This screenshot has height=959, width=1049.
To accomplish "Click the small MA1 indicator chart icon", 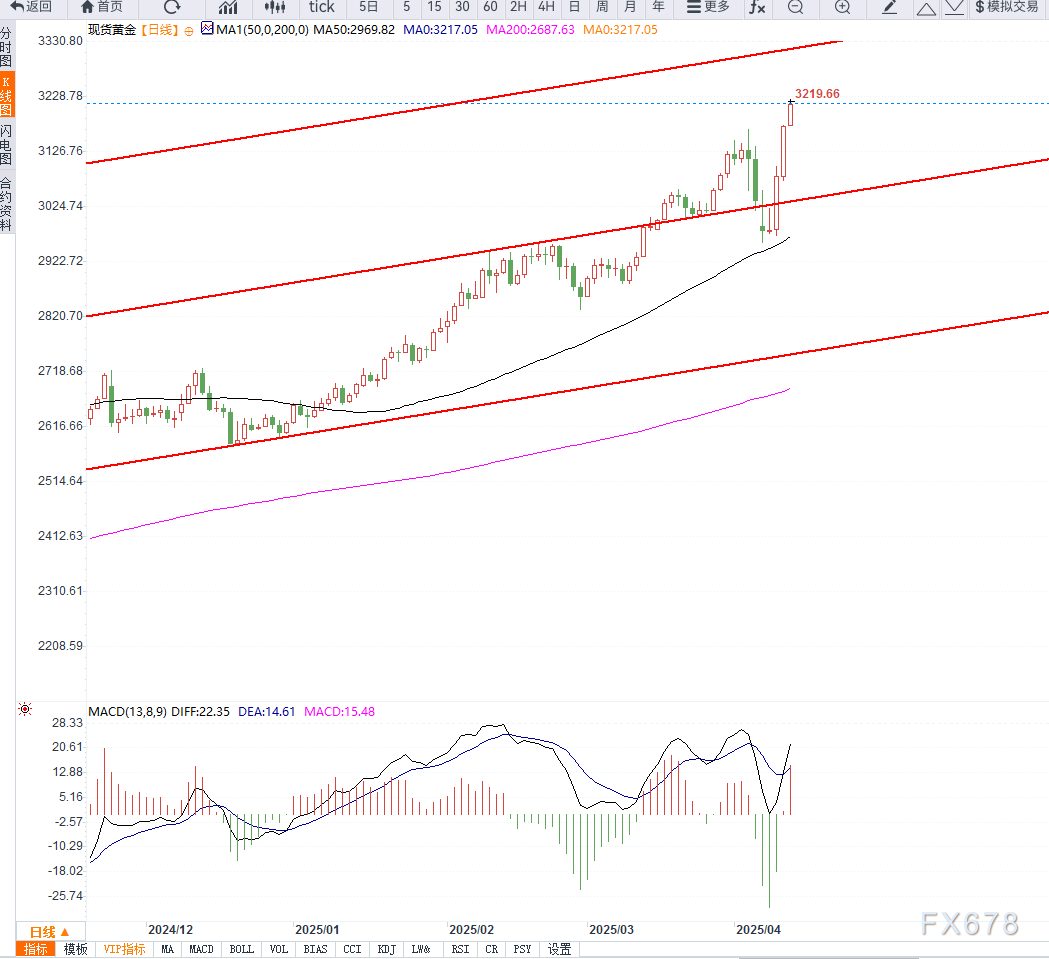I will 207,29.
